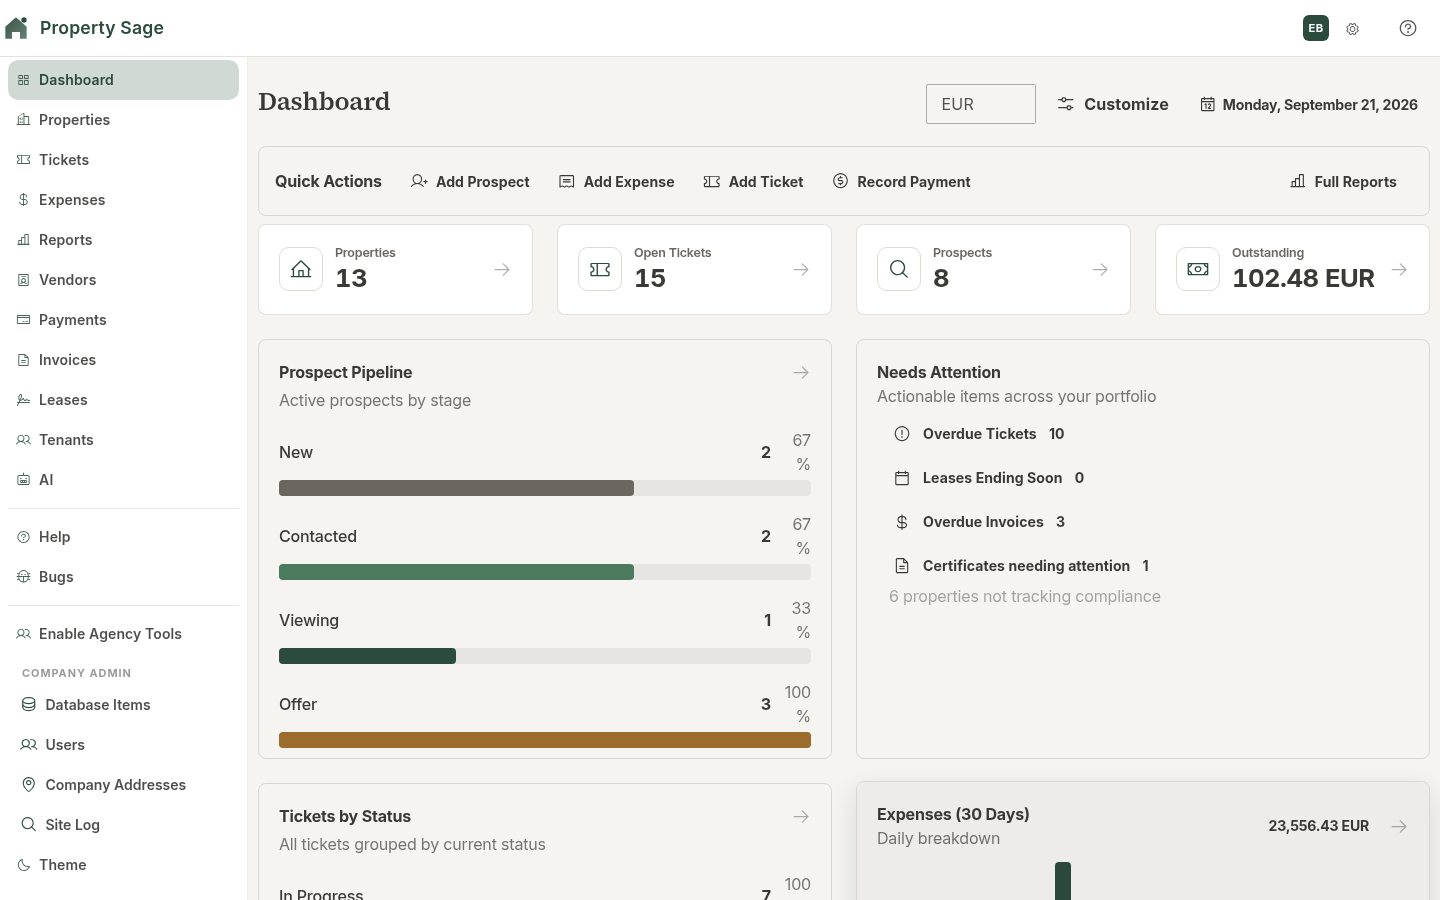Image resolution: width=1440 pixels, height=900 pixels.
Task: Click the arrow on the Properties card
Action: 502,269
